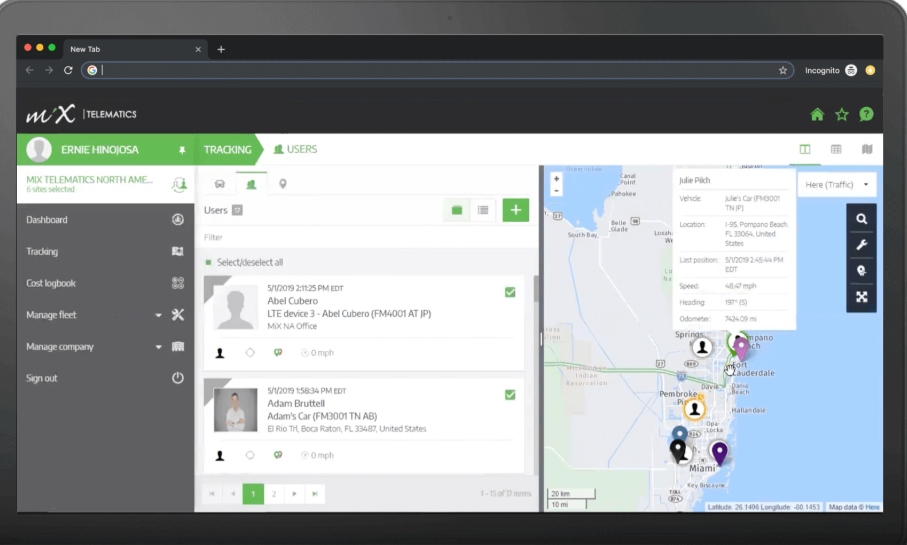
Task: Reload the browser page
Action: (x=68, y=70)
